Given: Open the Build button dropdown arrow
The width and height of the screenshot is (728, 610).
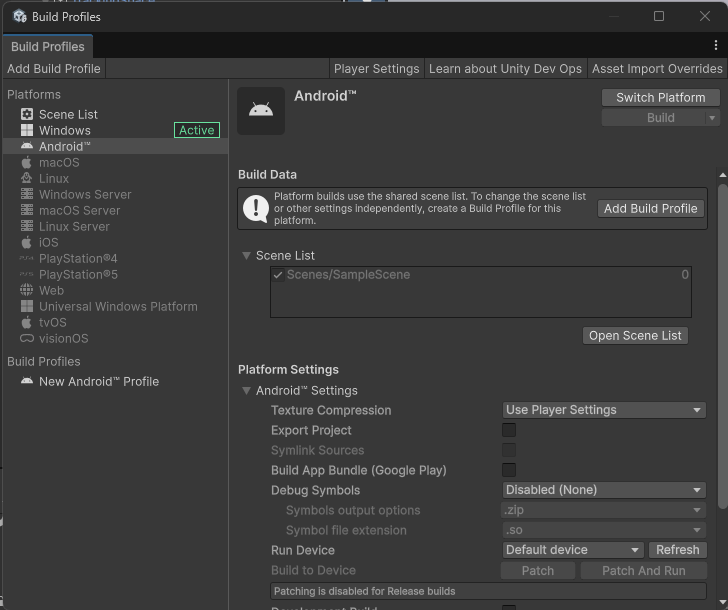Looking at the screenshot, I should (x=712, y=118).
